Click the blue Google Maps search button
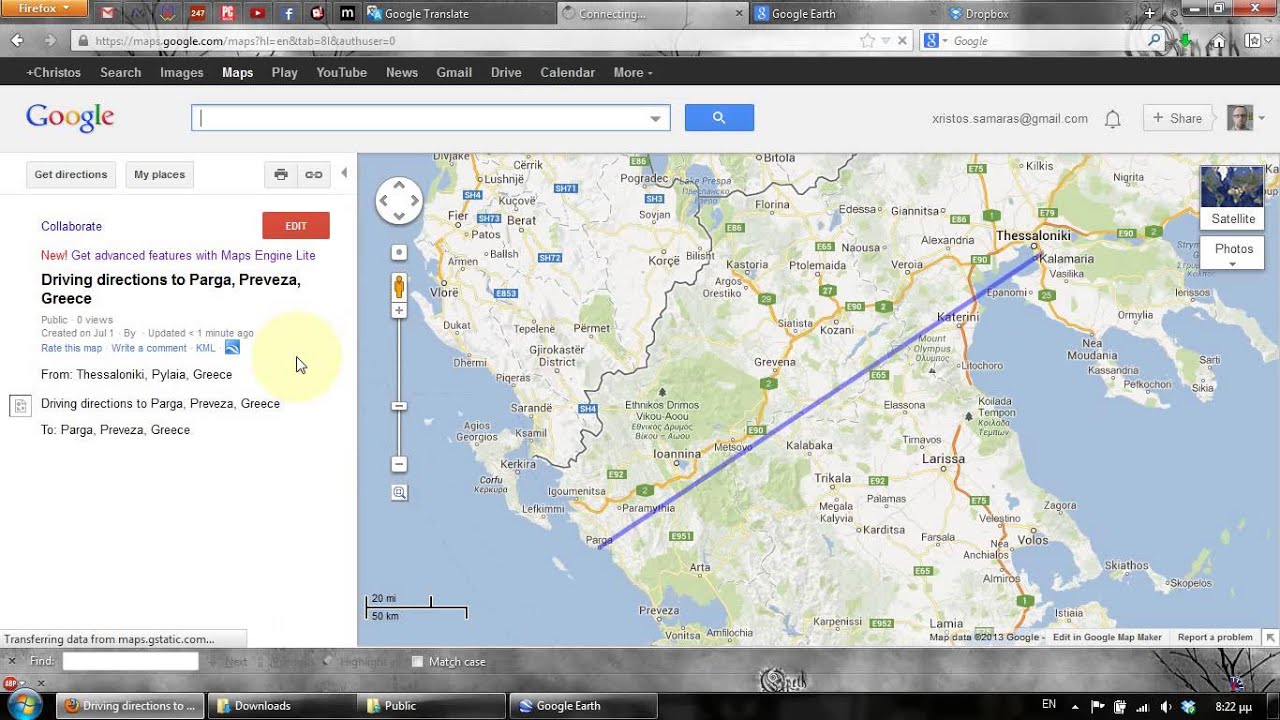Image resolution: width=1280 pixels, height=720 pixels. (719, 118)
